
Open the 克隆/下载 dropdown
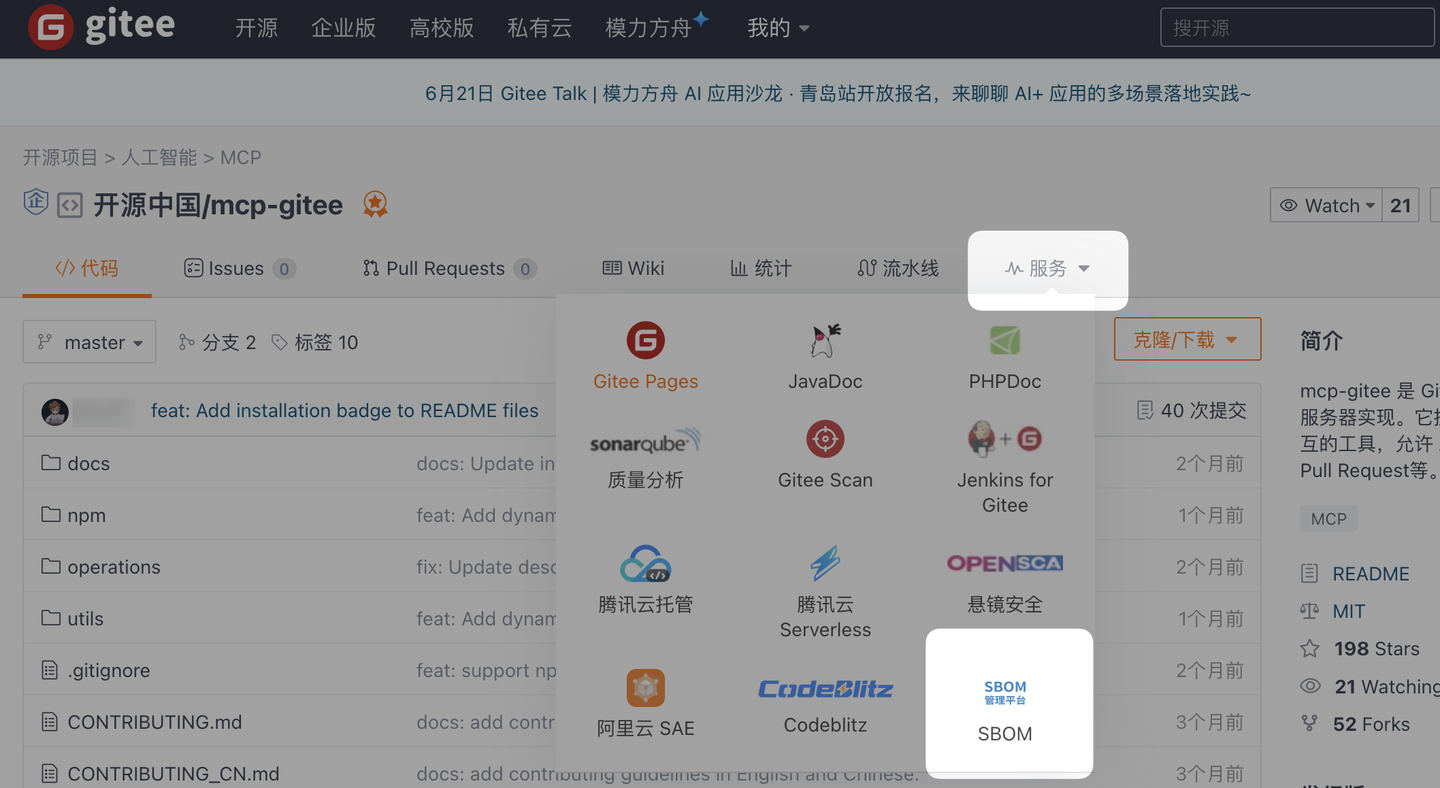1186,339
